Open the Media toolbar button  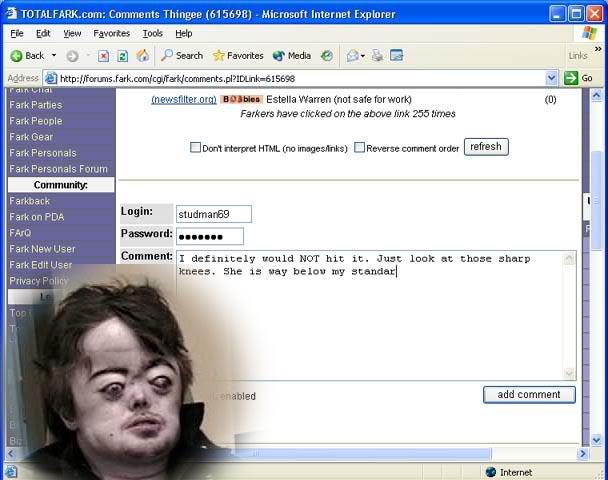tap(292, 56)
